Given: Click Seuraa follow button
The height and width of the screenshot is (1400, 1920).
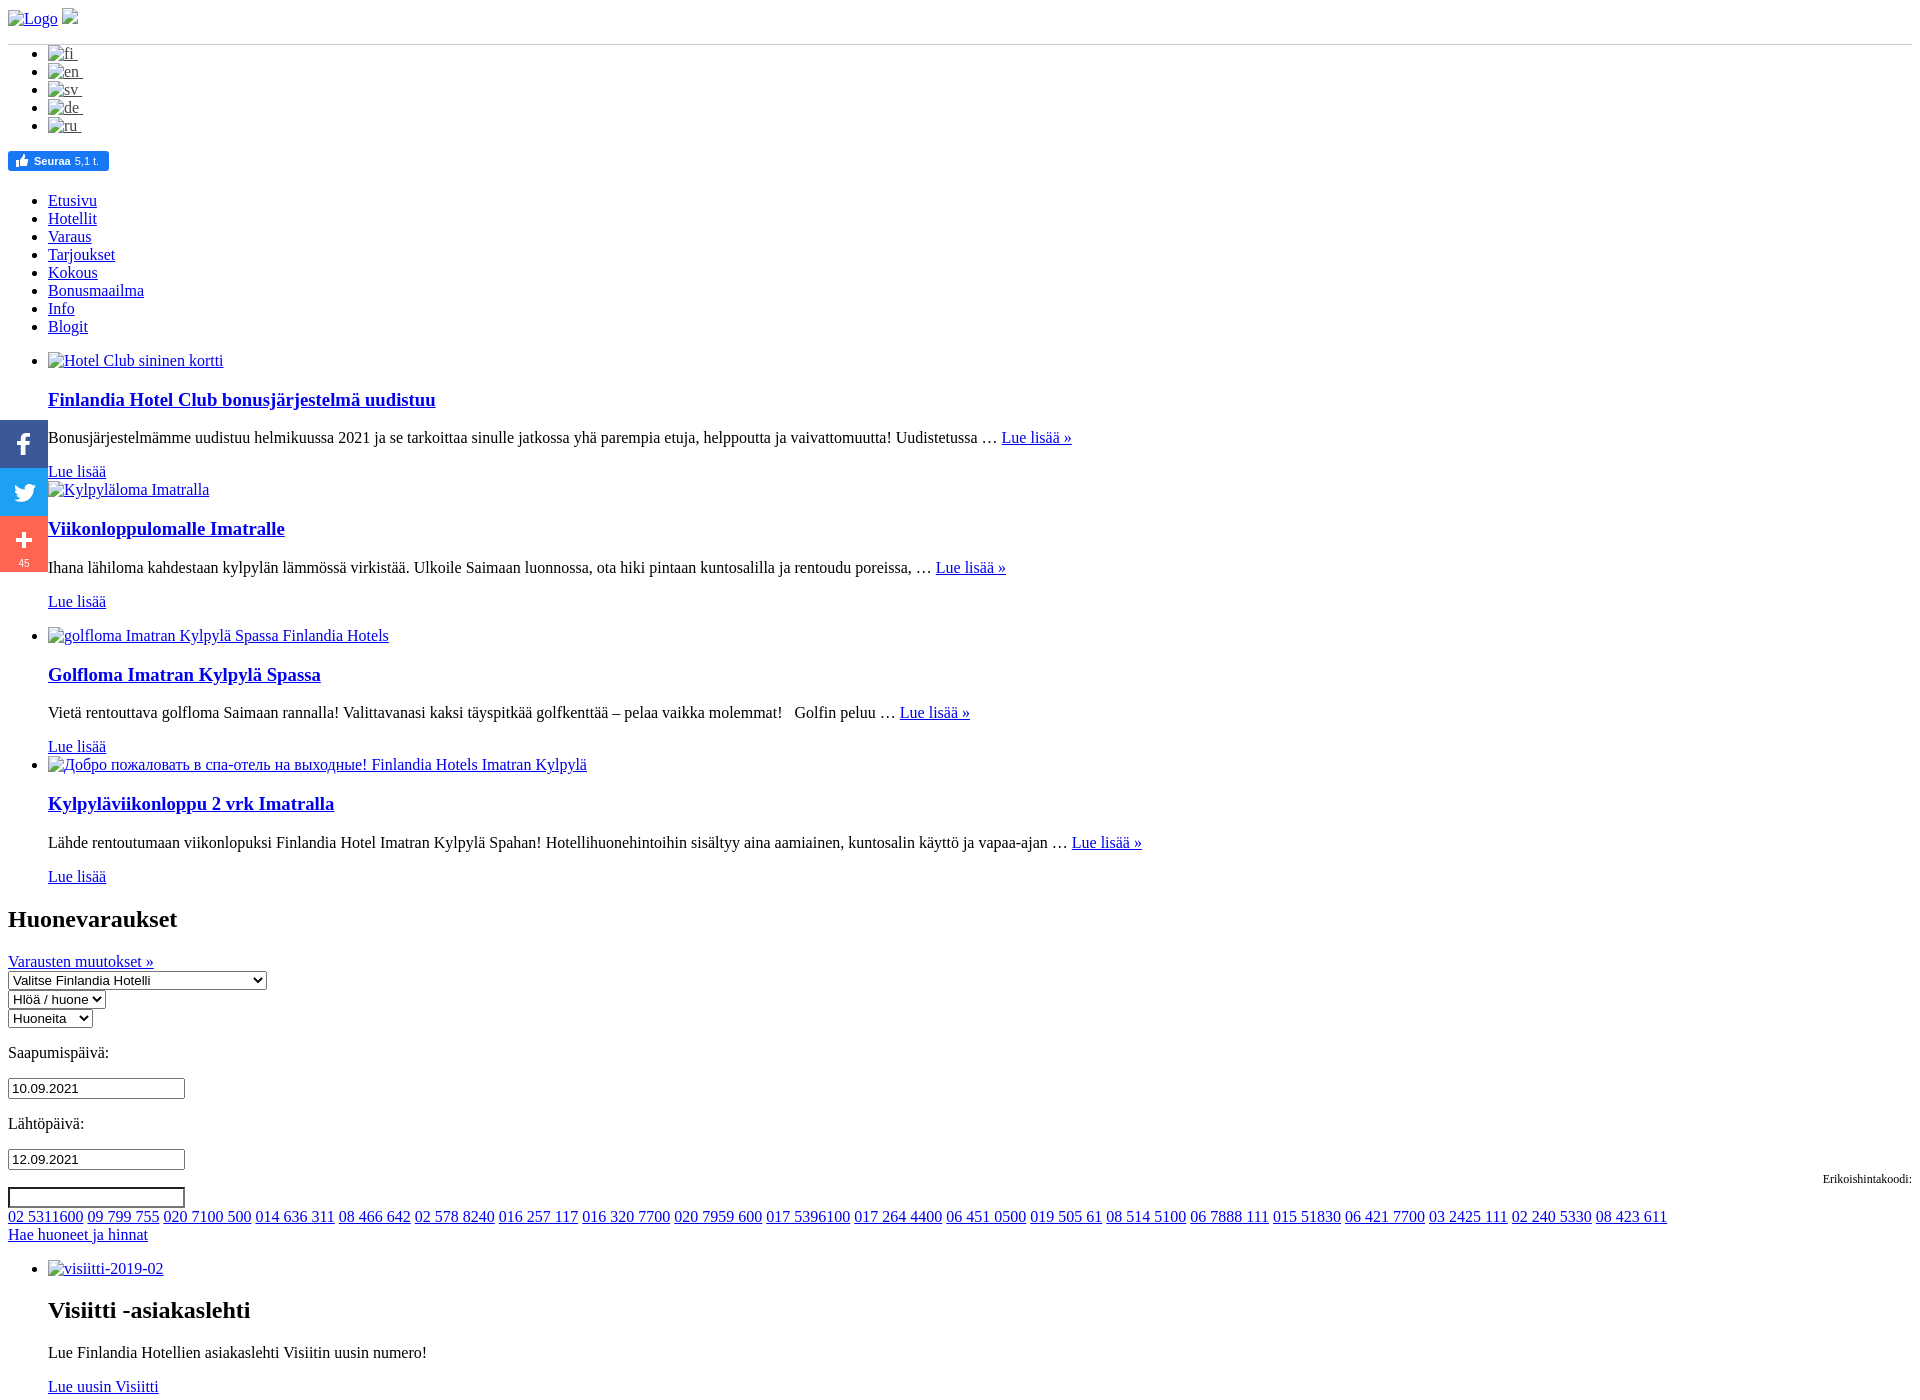Looking at the screenshot, I should coord(58,161).
